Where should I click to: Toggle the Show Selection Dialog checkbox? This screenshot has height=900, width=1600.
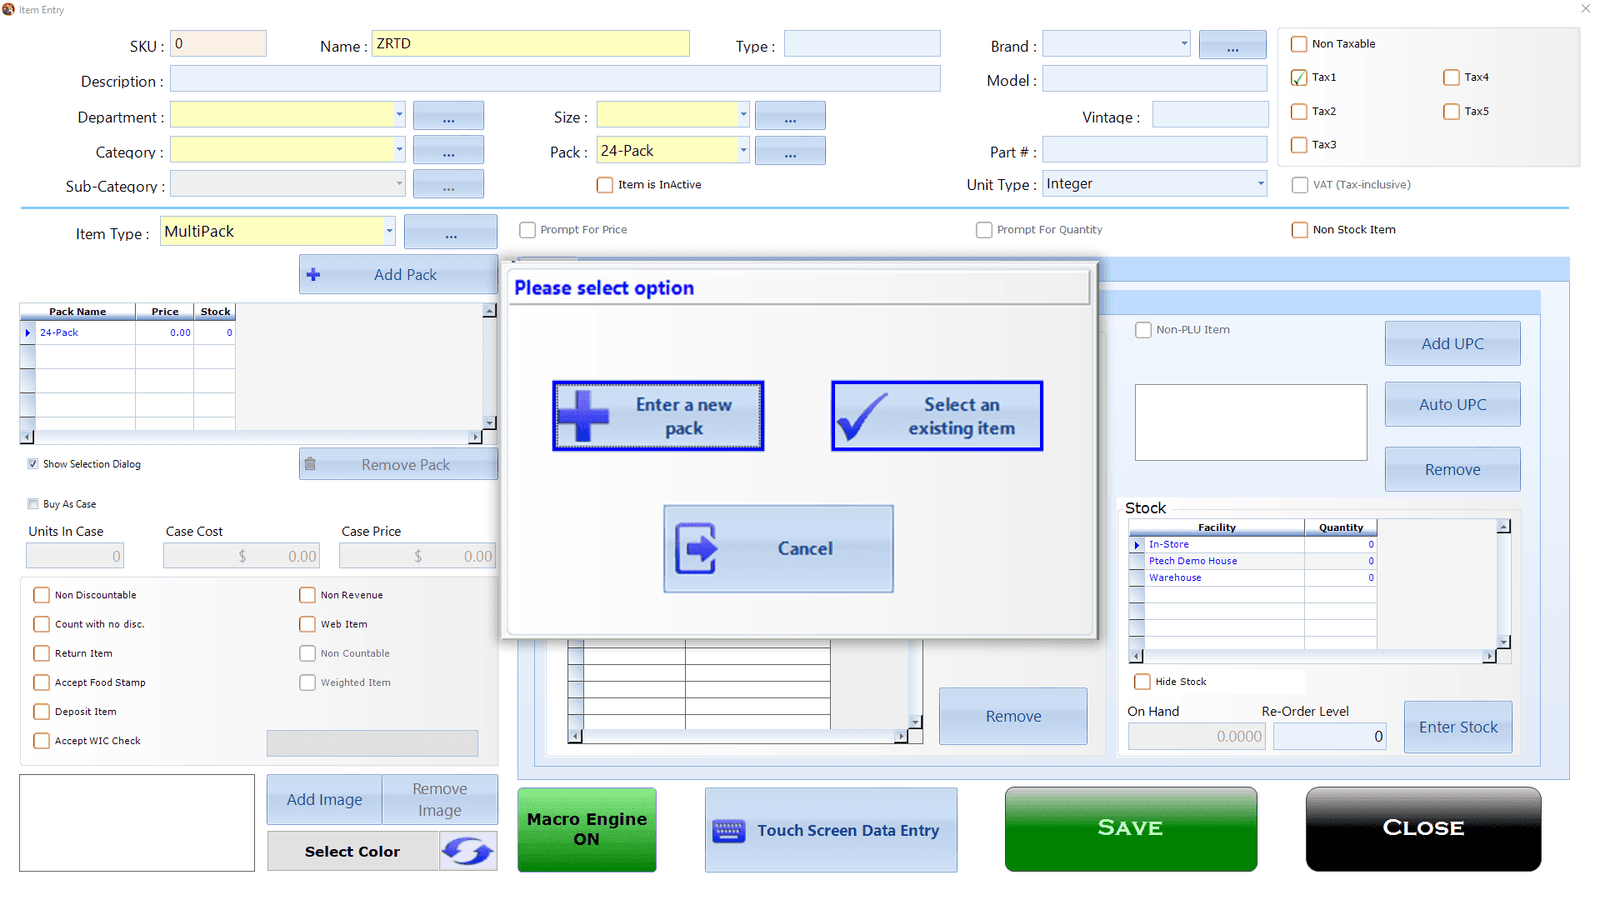(x=33, y=464)
